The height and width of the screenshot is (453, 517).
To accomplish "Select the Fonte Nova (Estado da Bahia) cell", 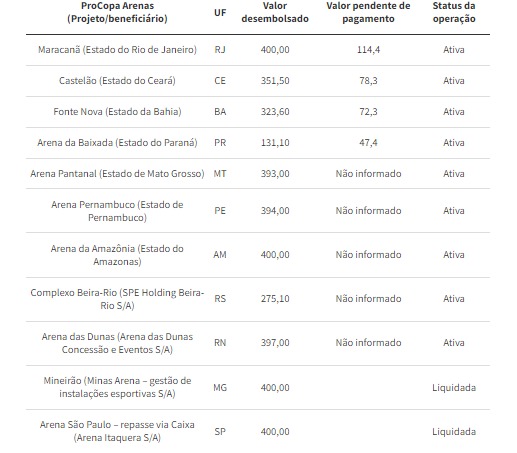I will point(117,112).
